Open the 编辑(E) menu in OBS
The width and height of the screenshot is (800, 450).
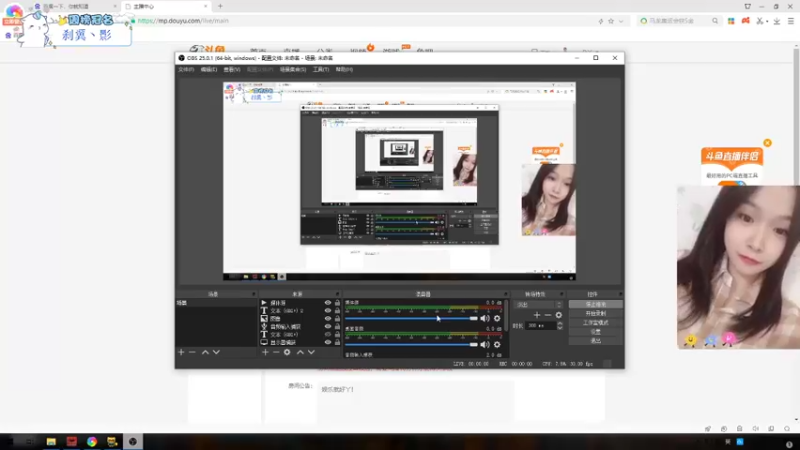point(209,69)
